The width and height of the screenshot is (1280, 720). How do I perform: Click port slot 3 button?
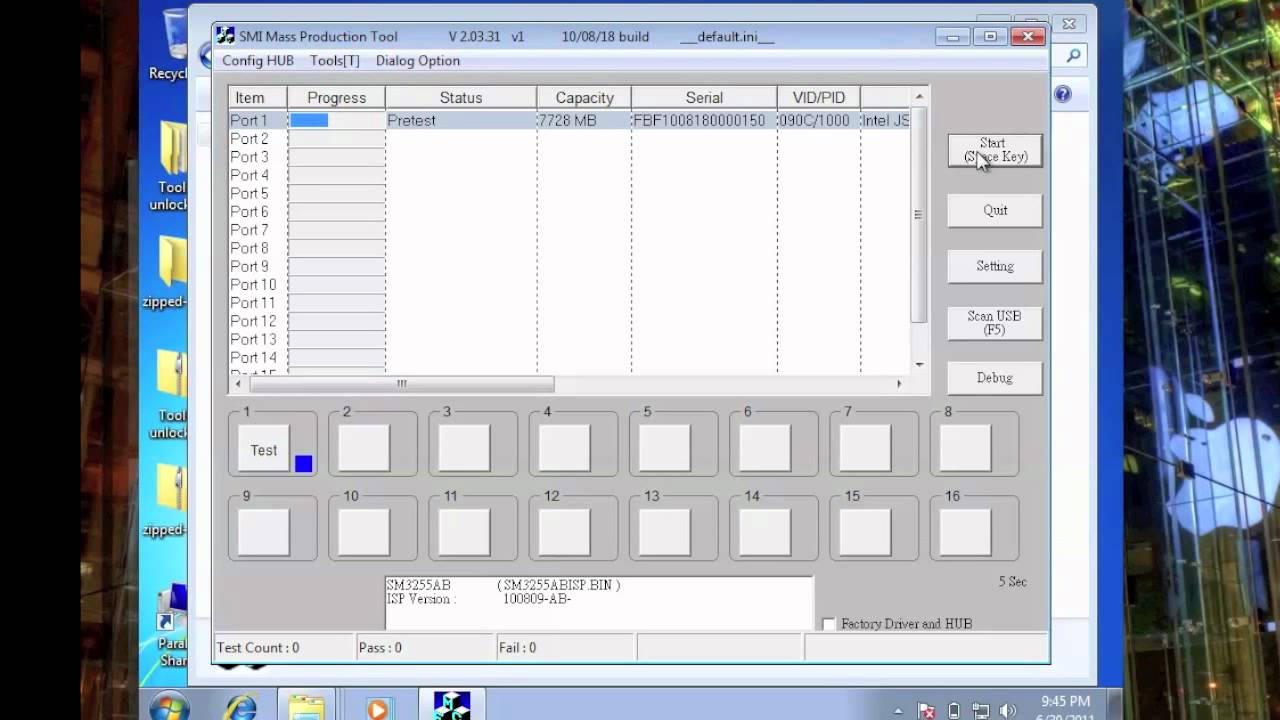[x=464, y=448]
